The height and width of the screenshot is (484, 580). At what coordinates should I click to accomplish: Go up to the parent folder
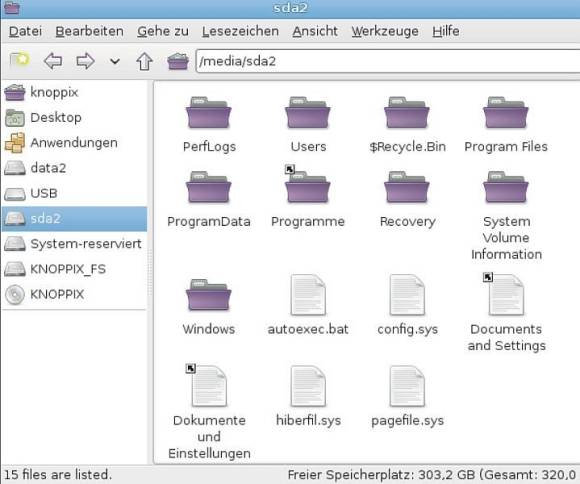click(x=144, y=61)
